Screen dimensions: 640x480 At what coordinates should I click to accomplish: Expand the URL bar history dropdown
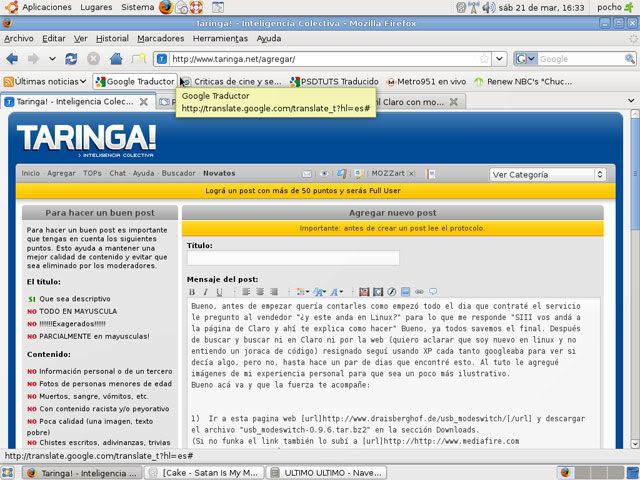click(x=499, y=59)
